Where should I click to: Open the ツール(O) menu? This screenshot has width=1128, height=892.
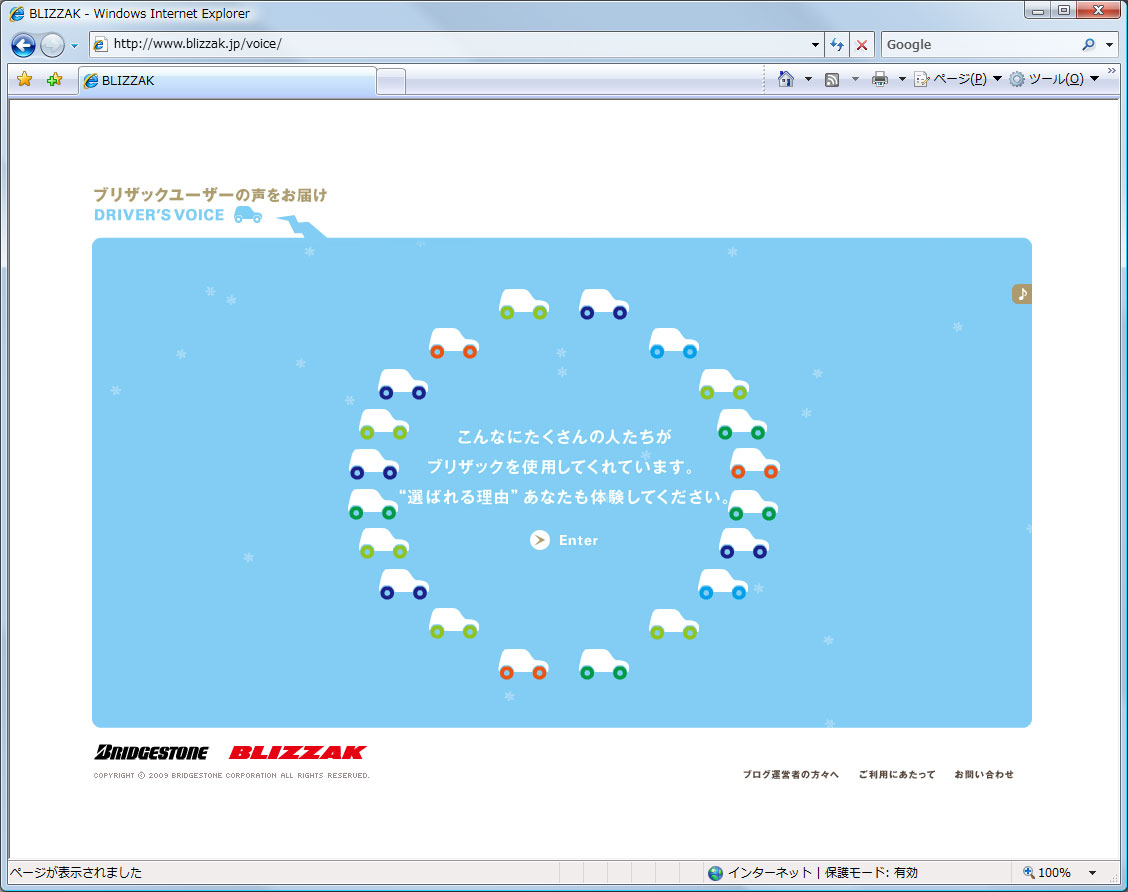(1054, 79)
